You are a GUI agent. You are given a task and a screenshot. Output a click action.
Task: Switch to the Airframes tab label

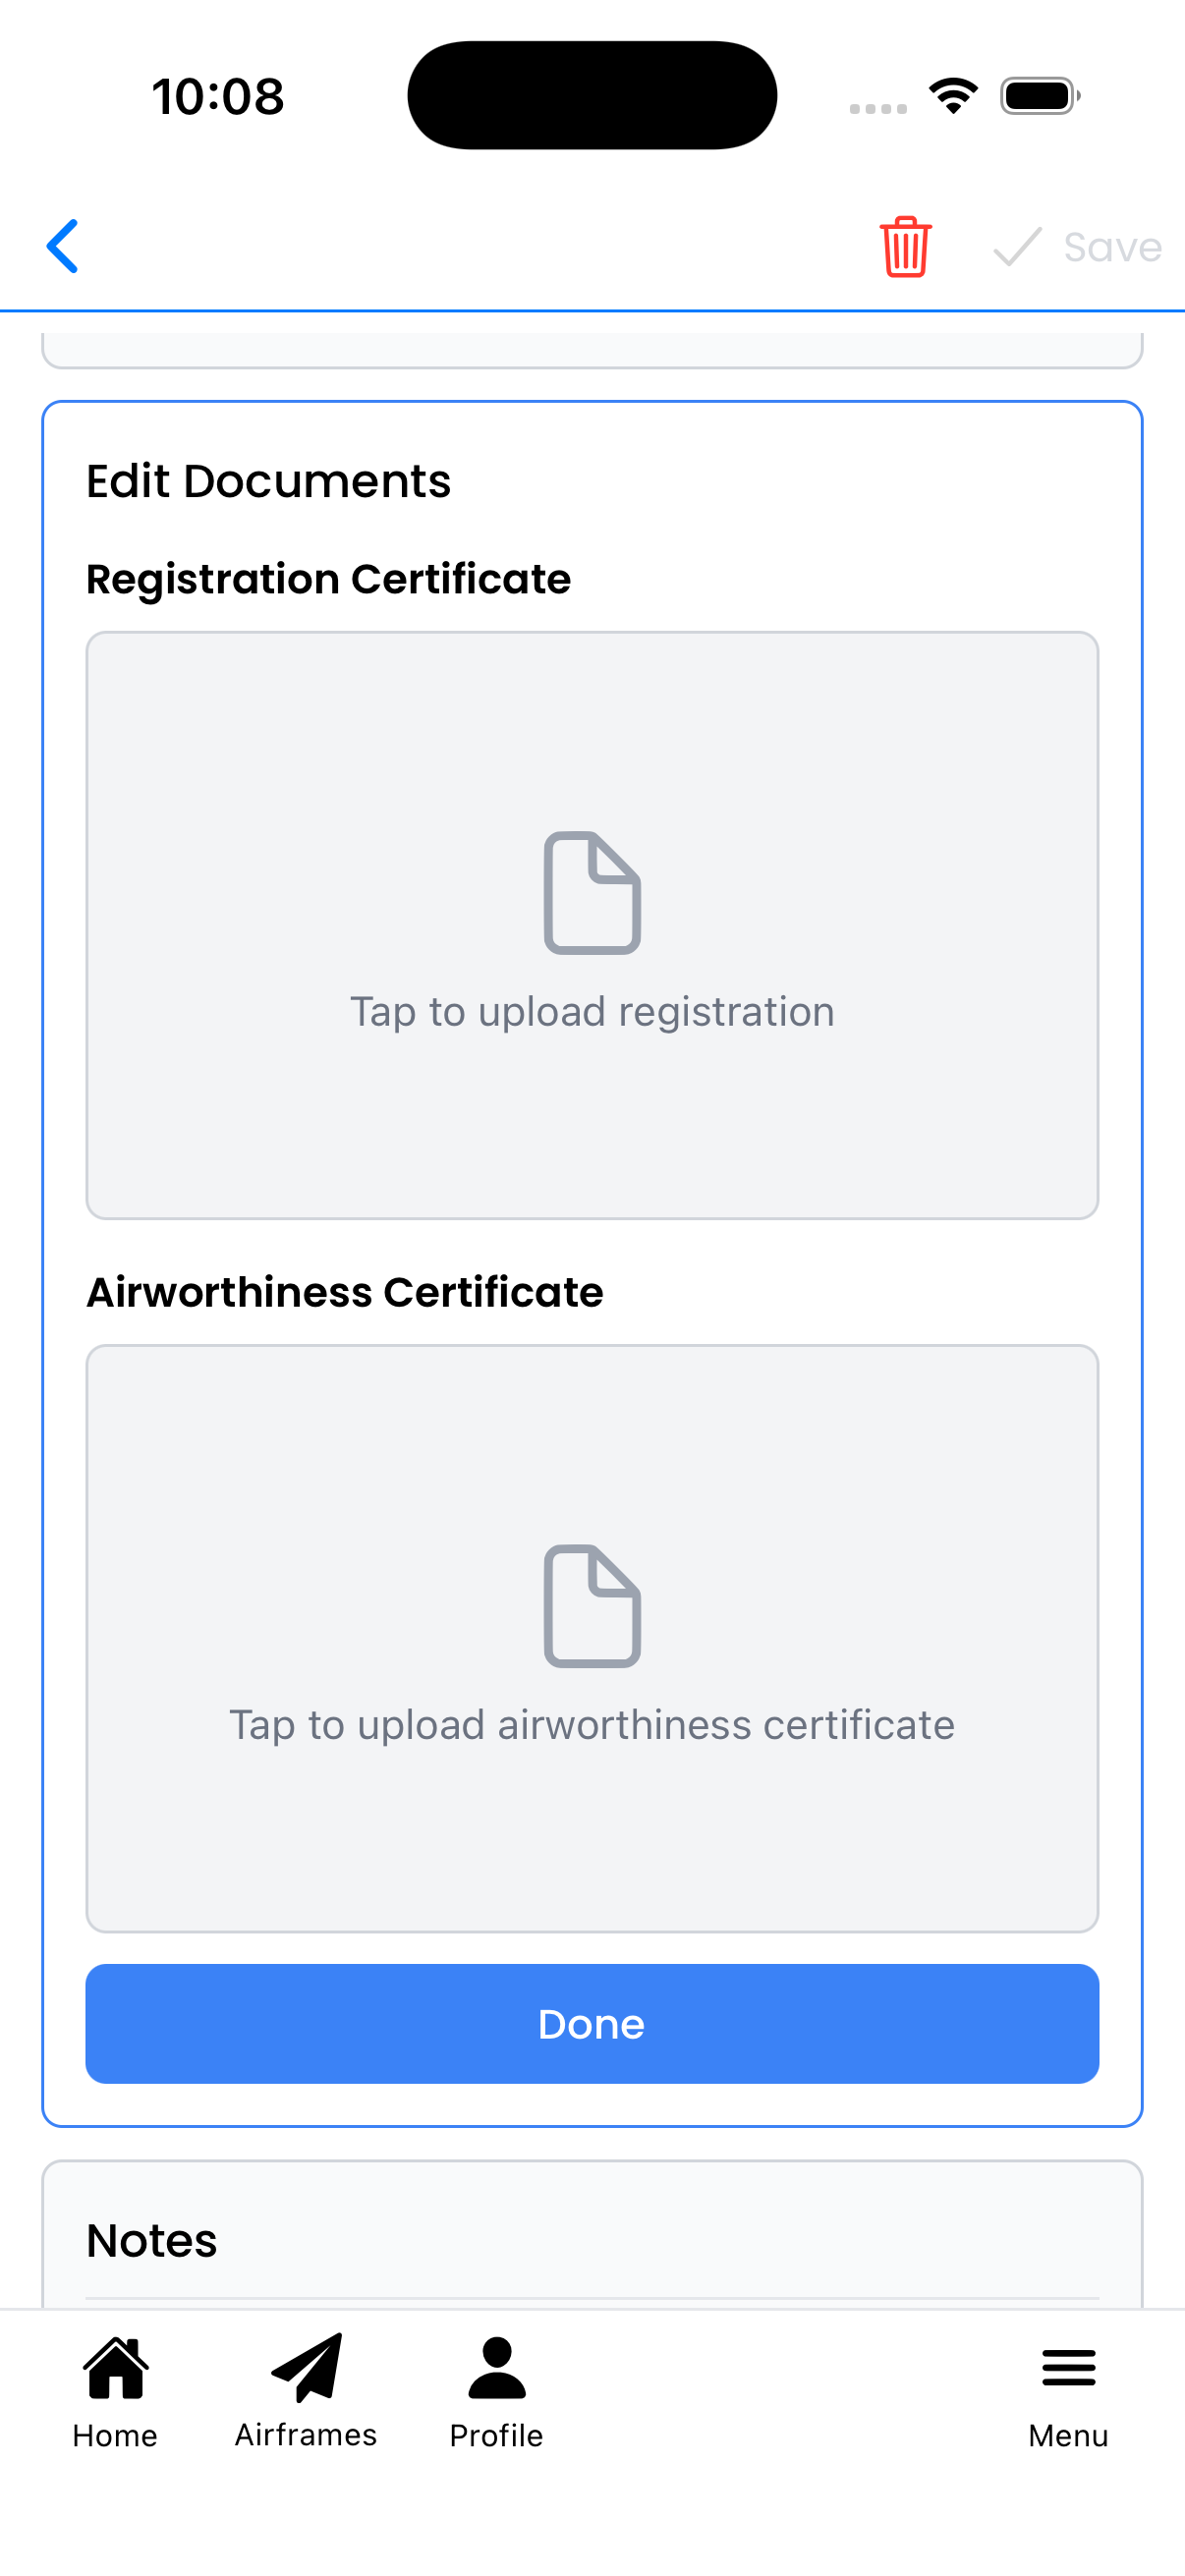point(306,2435)
